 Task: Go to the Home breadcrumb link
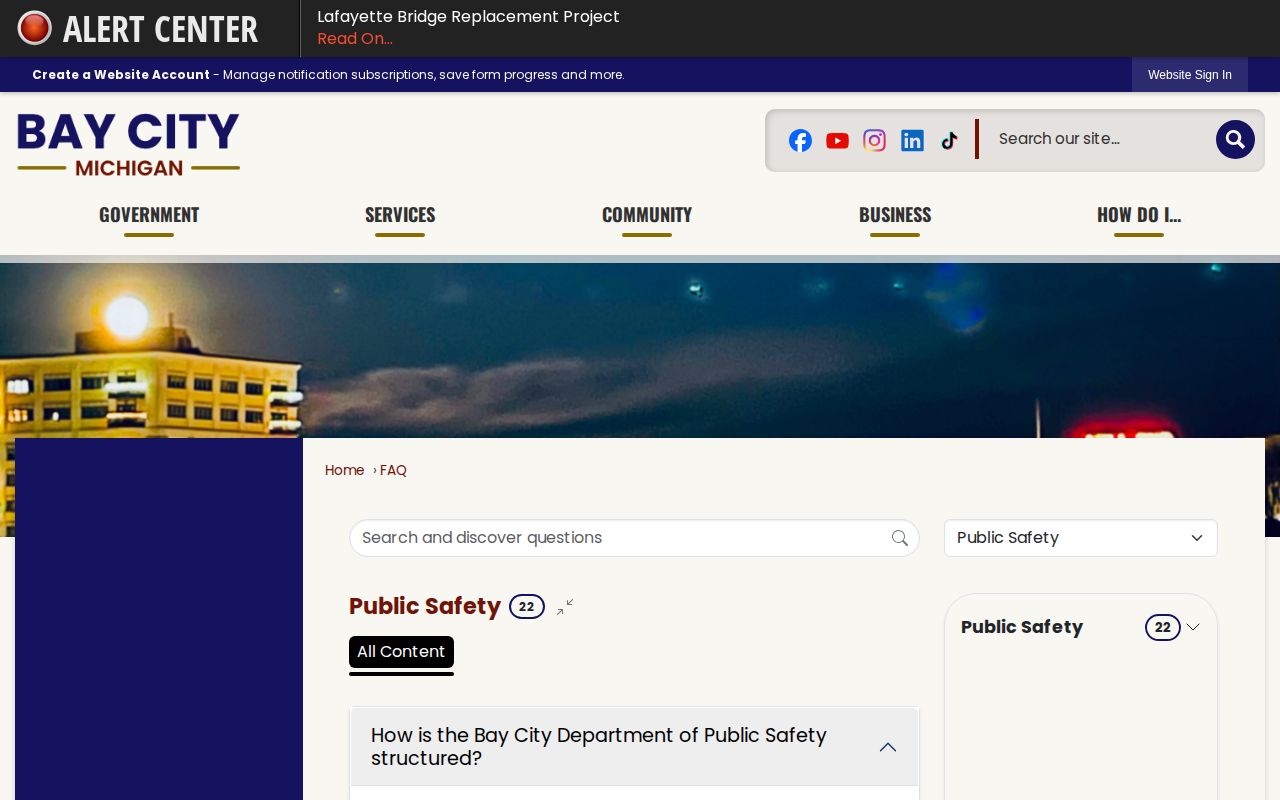tap(345, 470)
